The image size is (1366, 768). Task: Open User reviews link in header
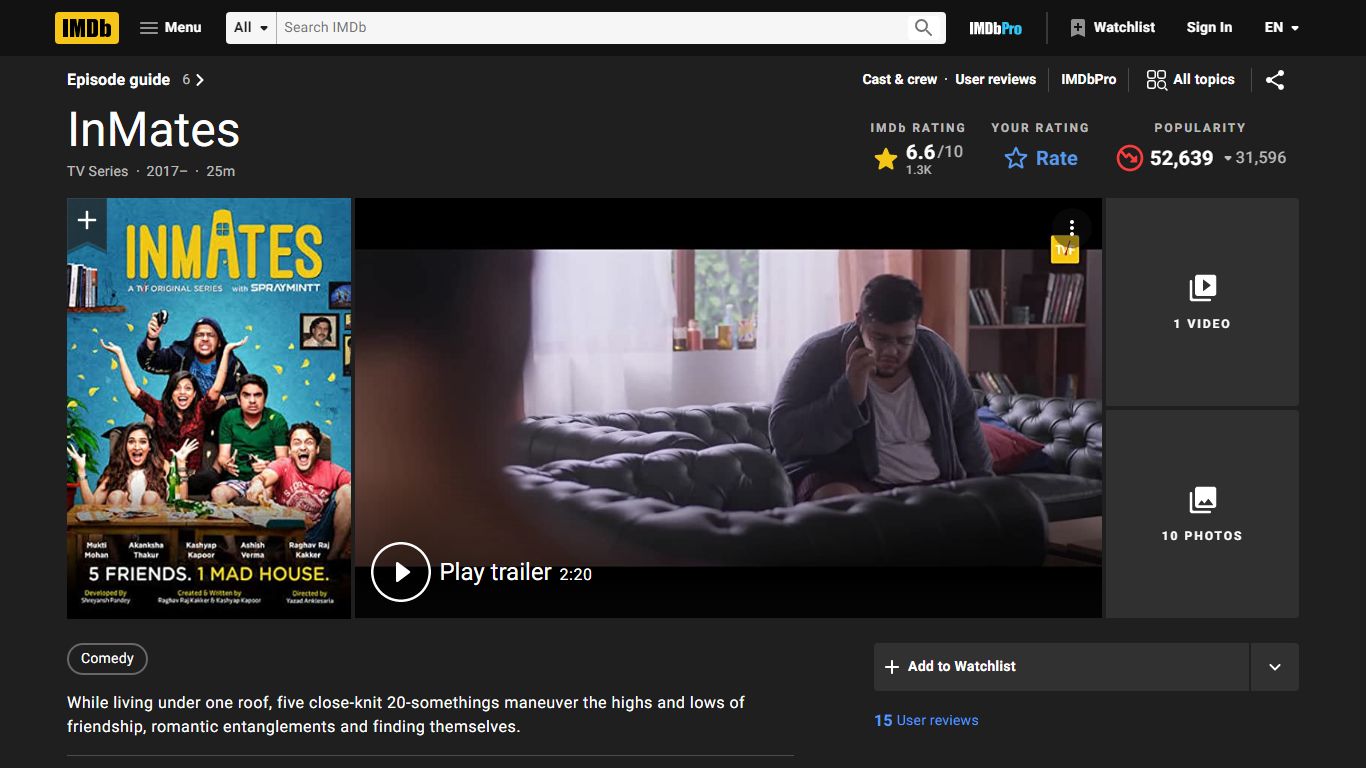[x=995, y=80]
